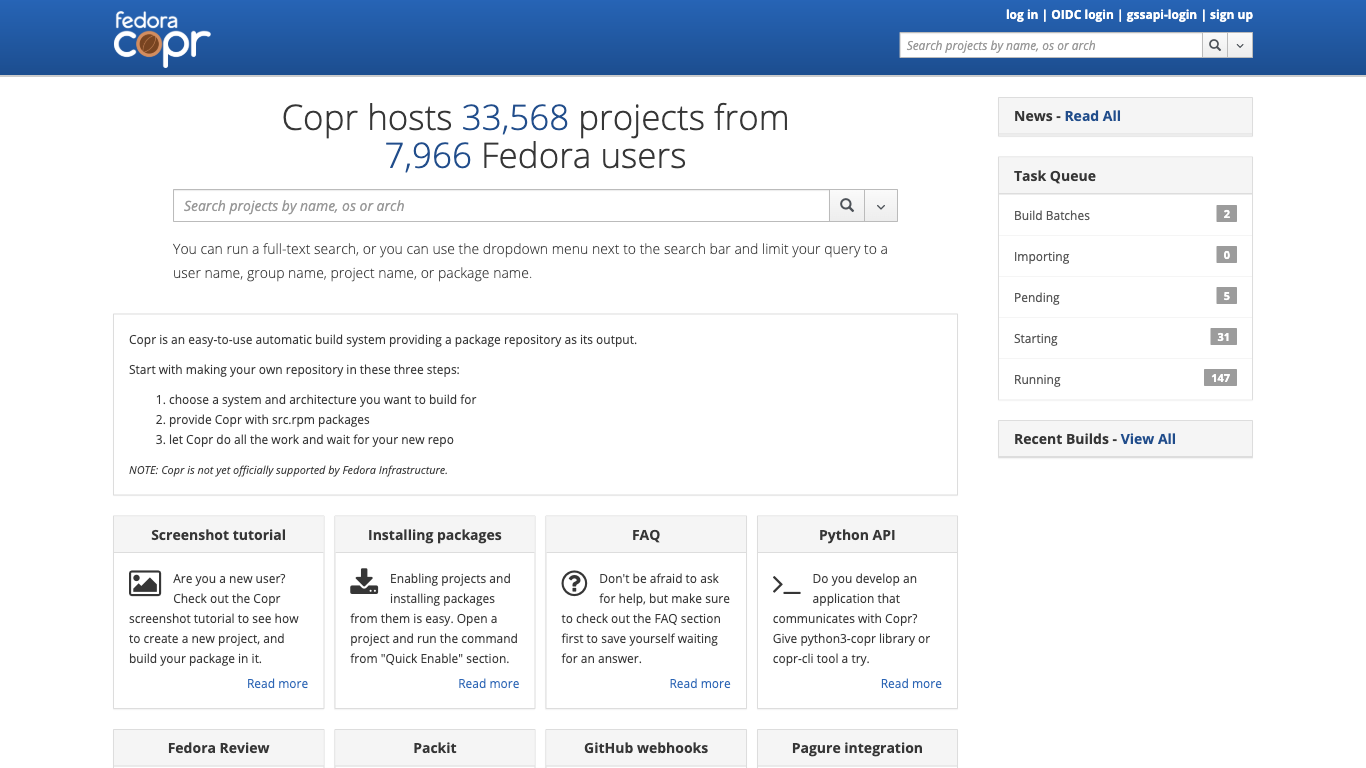
Task: Open Pending task queue row
Action: (1125, 297)
